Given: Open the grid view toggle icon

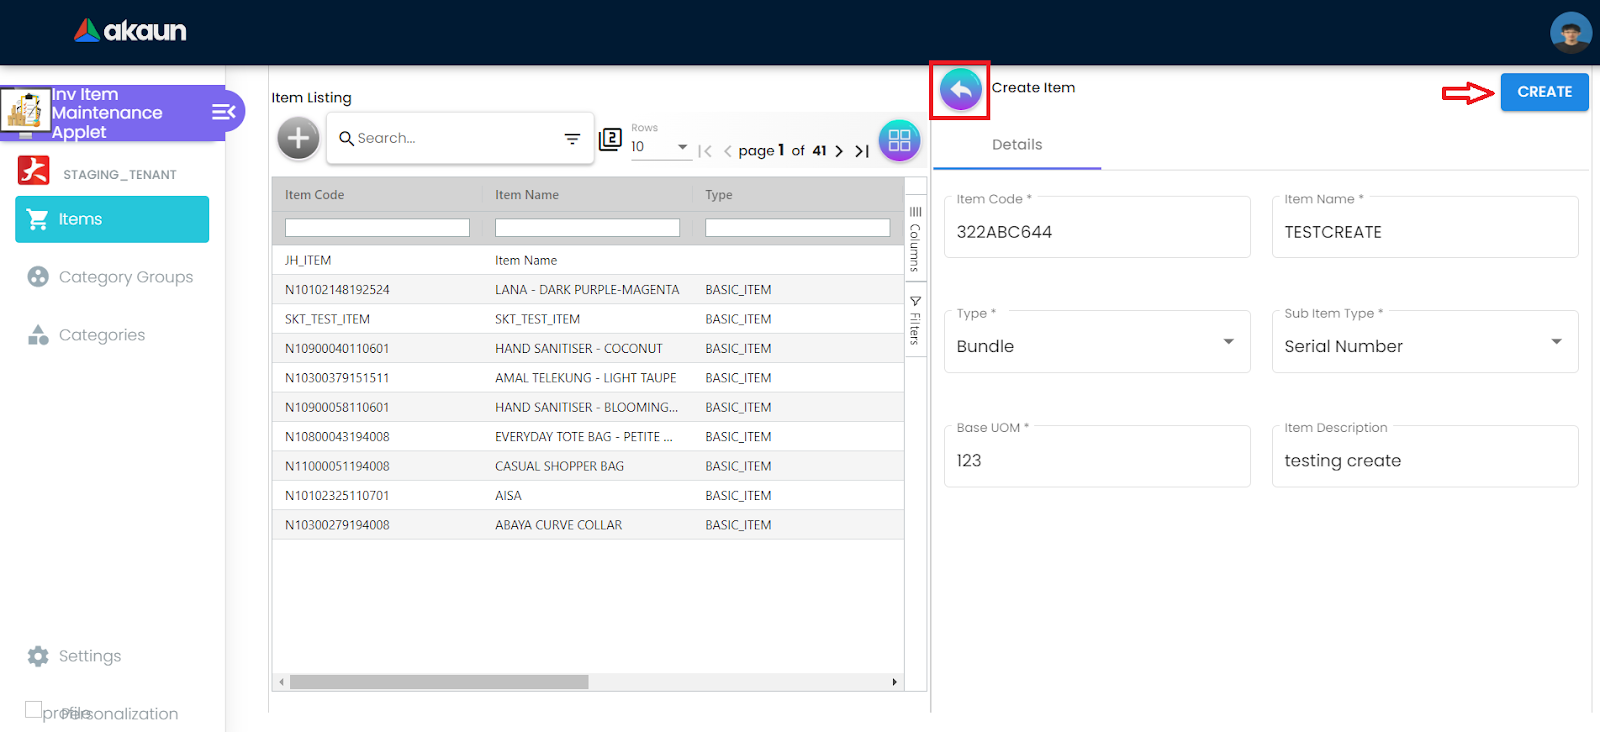Looking at the screenshot, I should 899,140.
